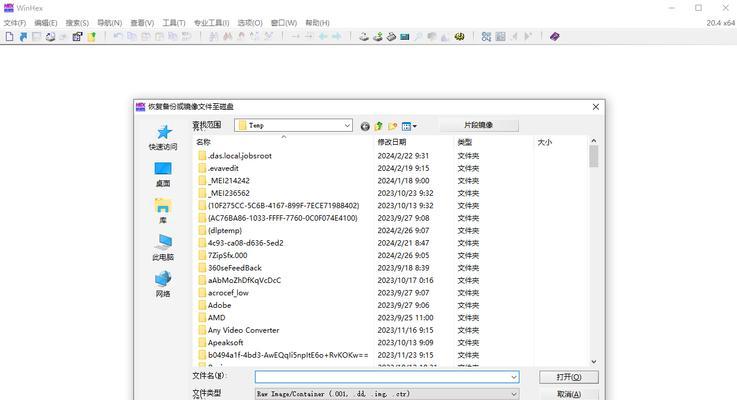The image size is (737, 400).
Task: Click the Open (O) button in dialog
Action: tap(569, 377)
